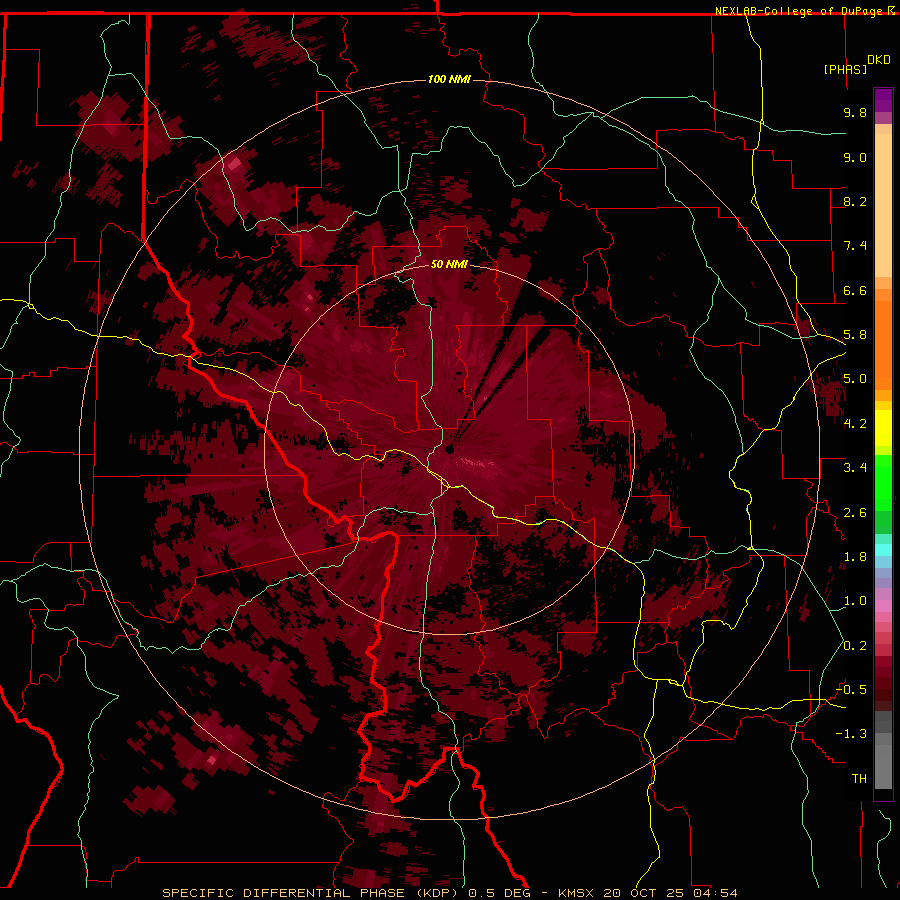Click the TH label at legend bottom
This screenshot has width=900, height=900.
[x=859, y=779]
